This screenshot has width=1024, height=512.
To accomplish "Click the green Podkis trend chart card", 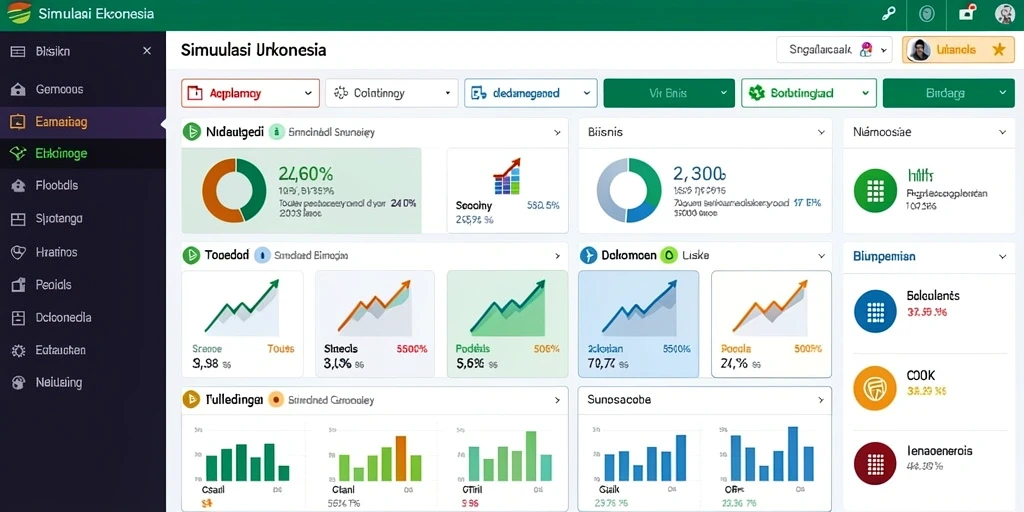I will pos(507,324).
